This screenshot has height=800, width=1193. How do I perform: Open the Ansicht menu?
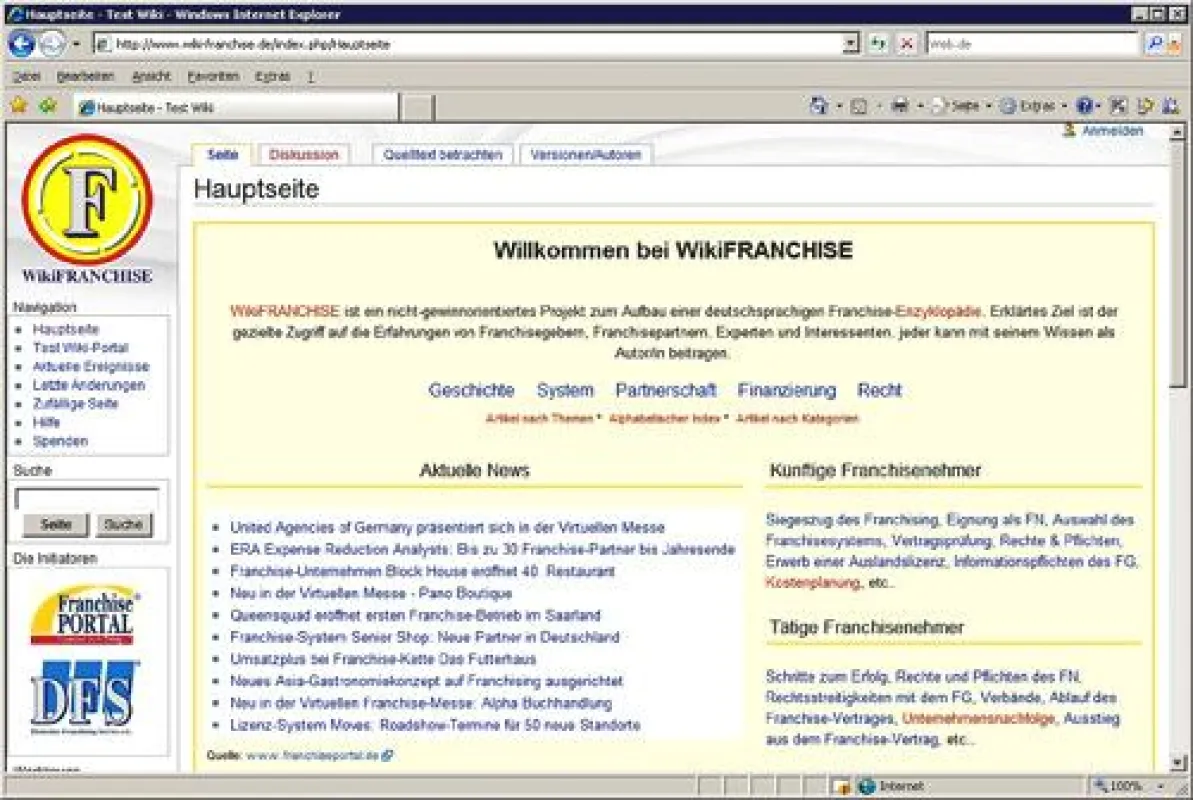(x=151, y=76)
